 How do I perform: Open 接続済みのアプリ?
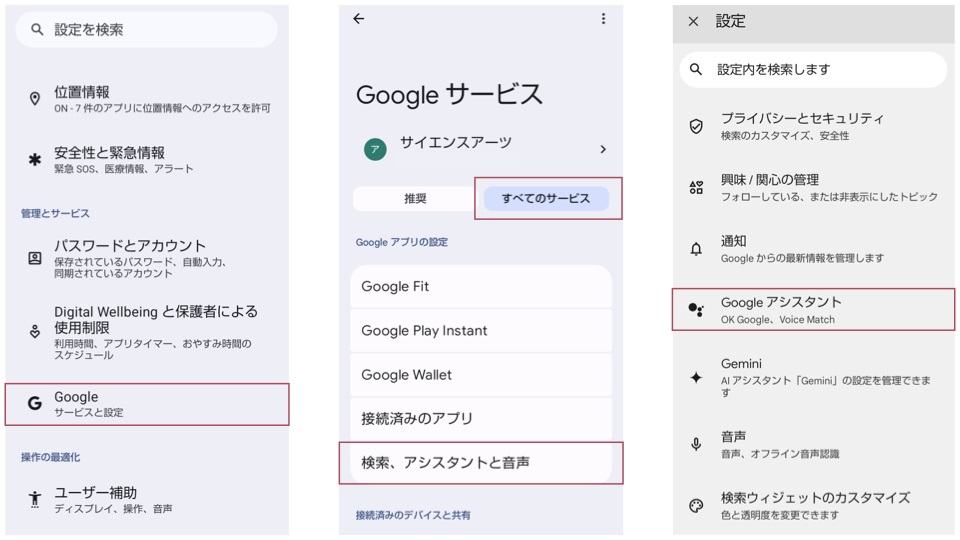pyautogui.click(x=481, y=419)
